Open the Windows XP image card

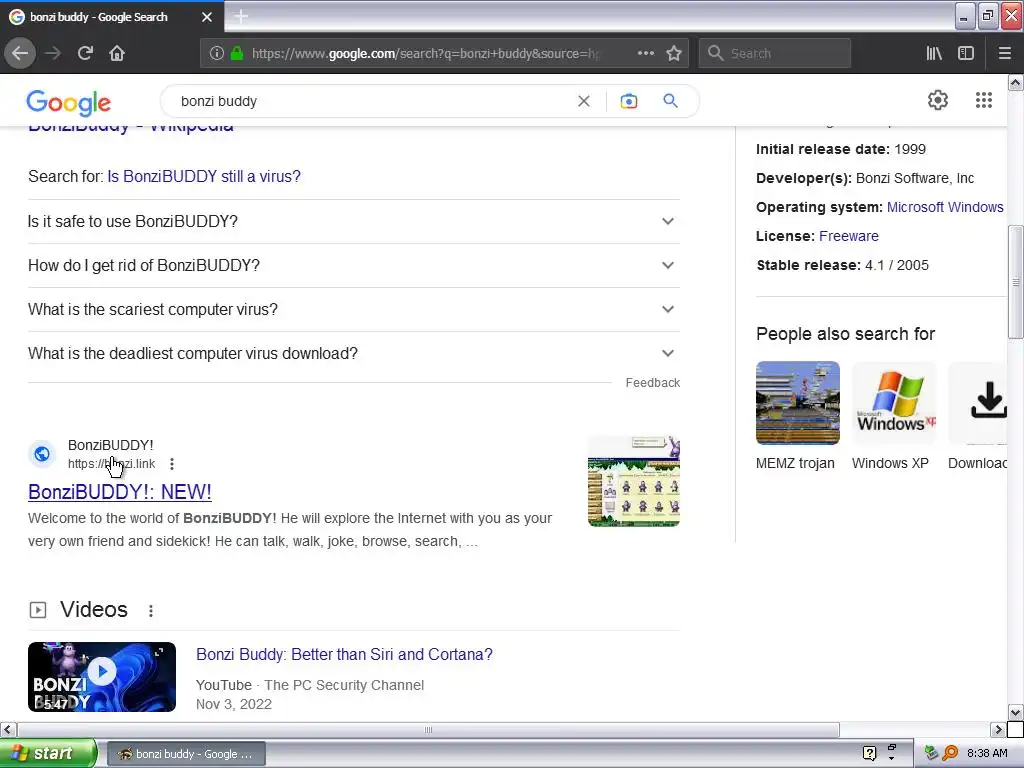pyautogui.click(x=894, y=403)
